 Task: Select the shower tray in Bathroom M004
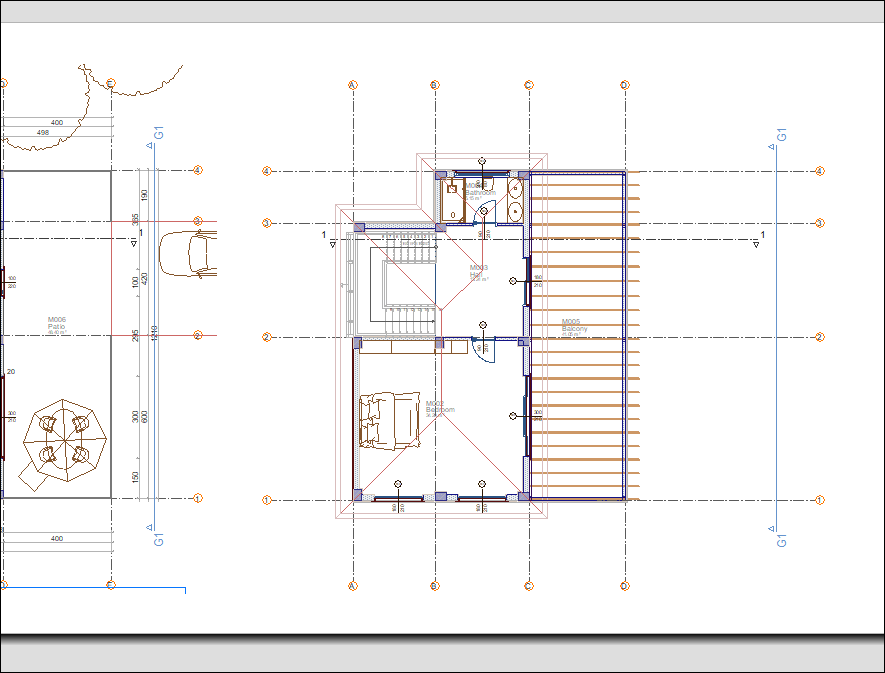click(x=452, y=200)
